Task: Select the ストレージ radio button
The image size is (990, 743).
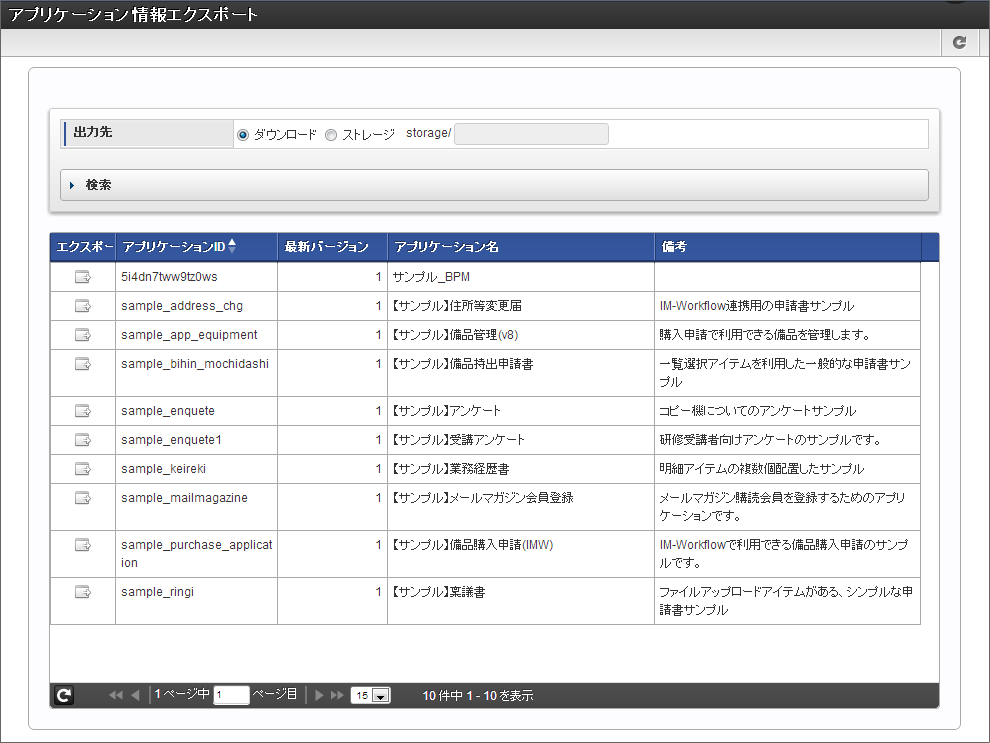Action: [331, 132]
